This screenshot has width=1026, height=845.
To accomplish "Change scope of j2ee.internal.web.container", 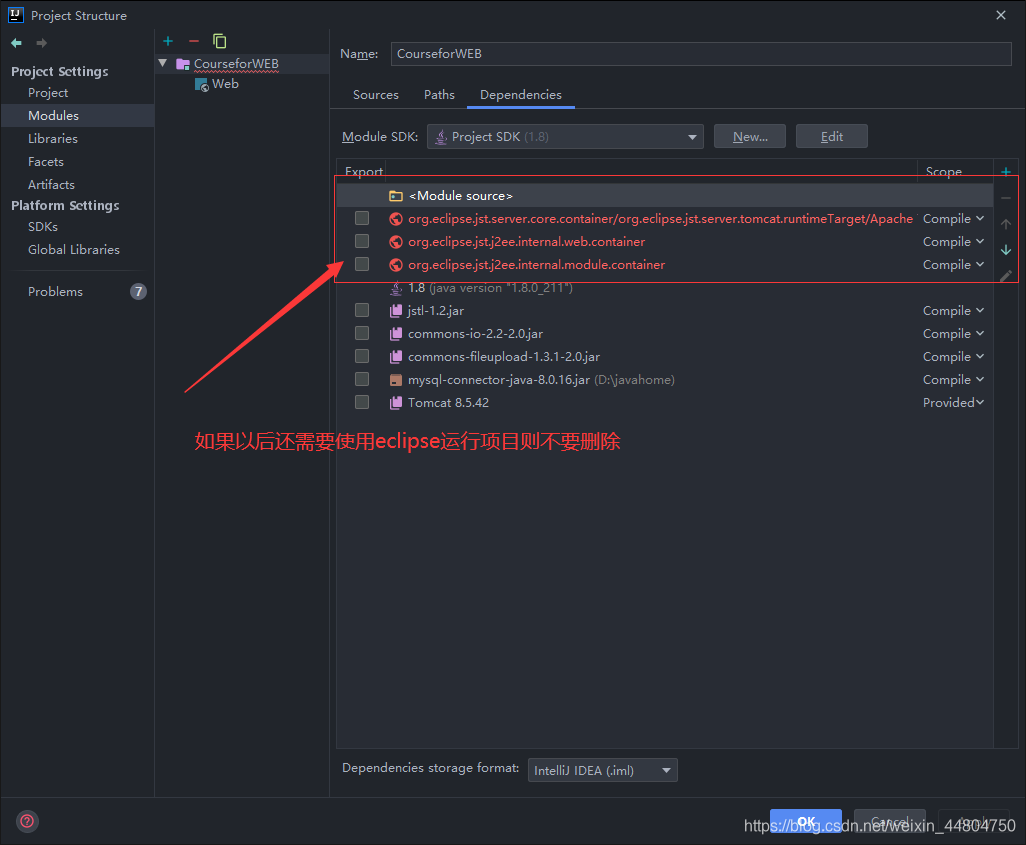I will point(953,242).
